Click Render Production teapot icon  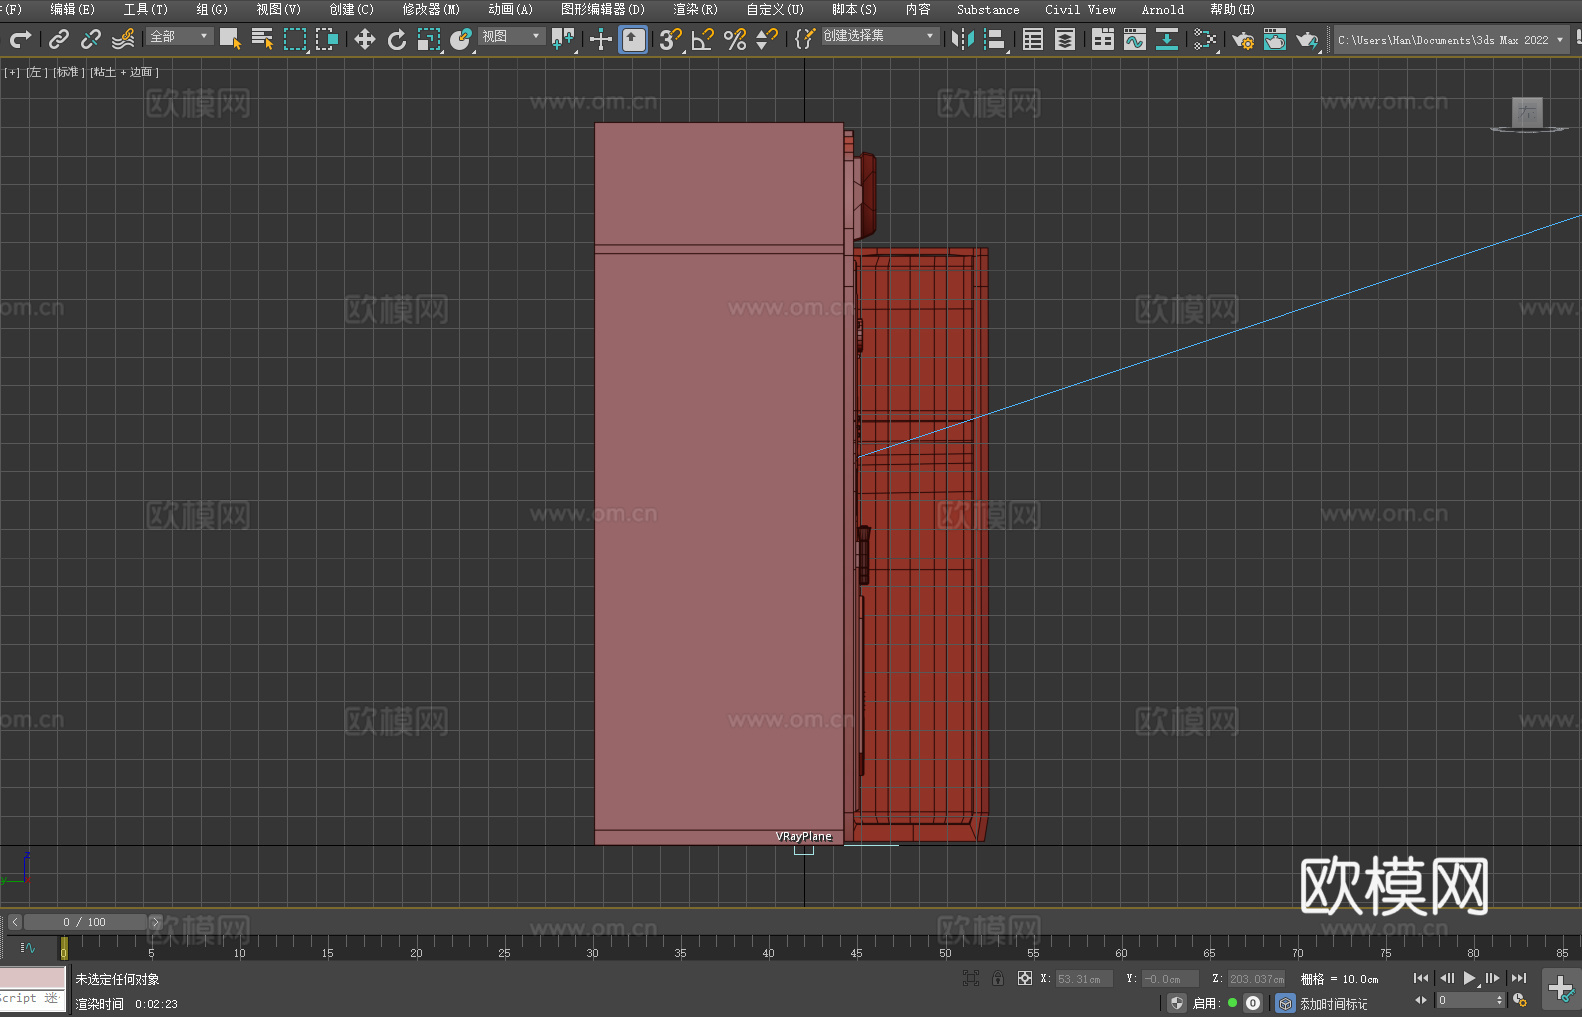point(1307,39)
